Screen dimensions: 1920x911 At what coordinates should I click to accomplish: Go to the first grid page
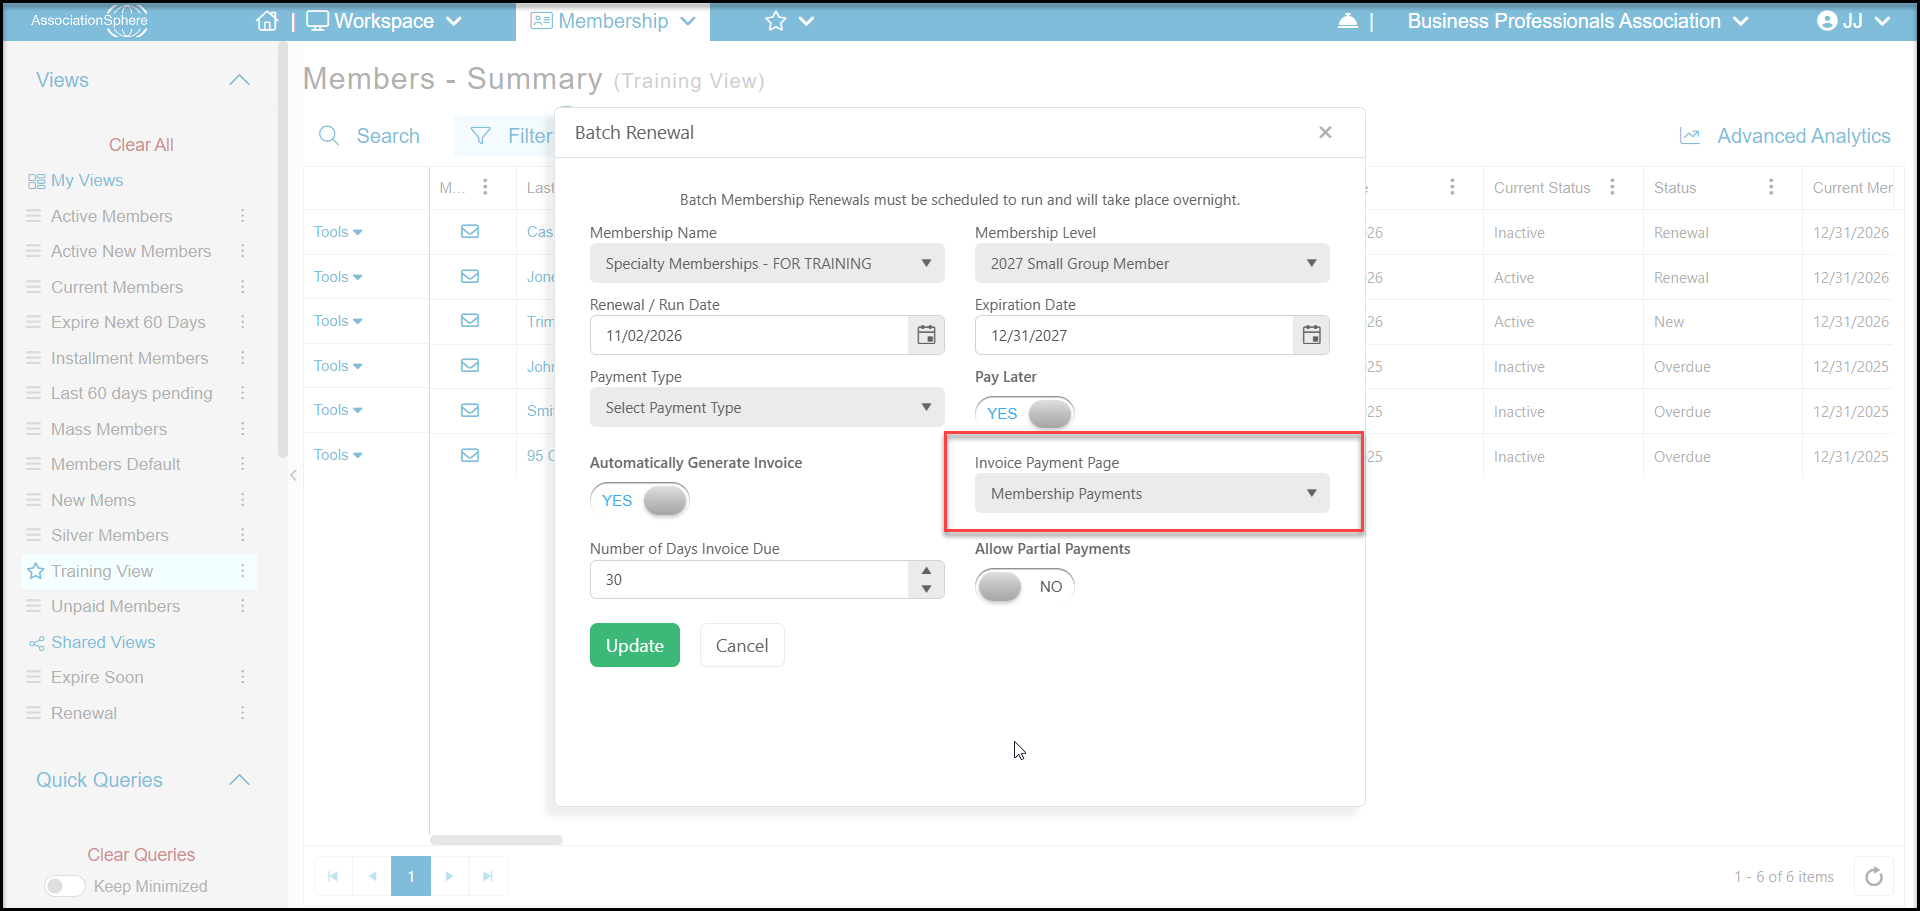pos(333,876)
